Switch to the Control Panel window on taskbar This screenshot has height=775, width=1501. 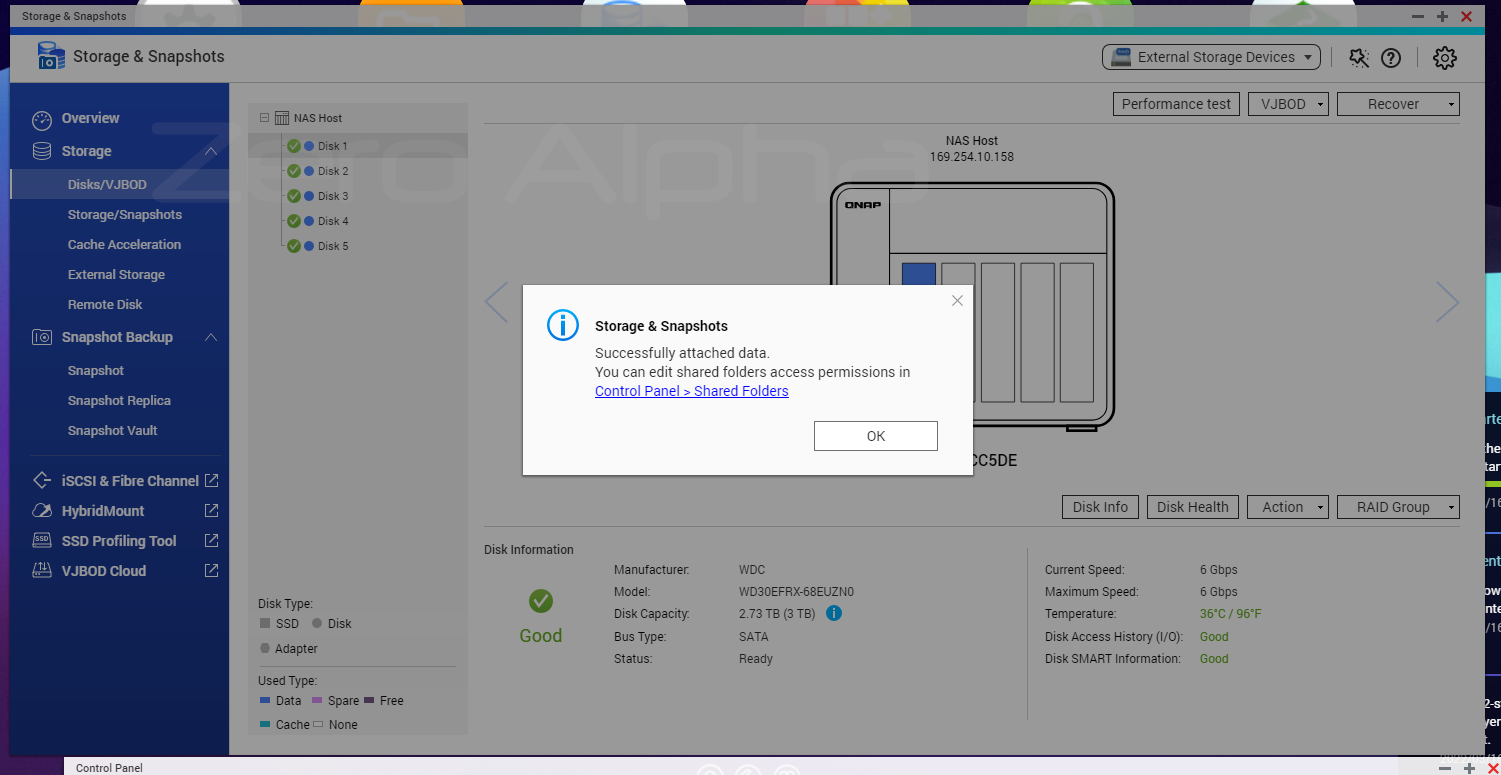pos(108,767)
